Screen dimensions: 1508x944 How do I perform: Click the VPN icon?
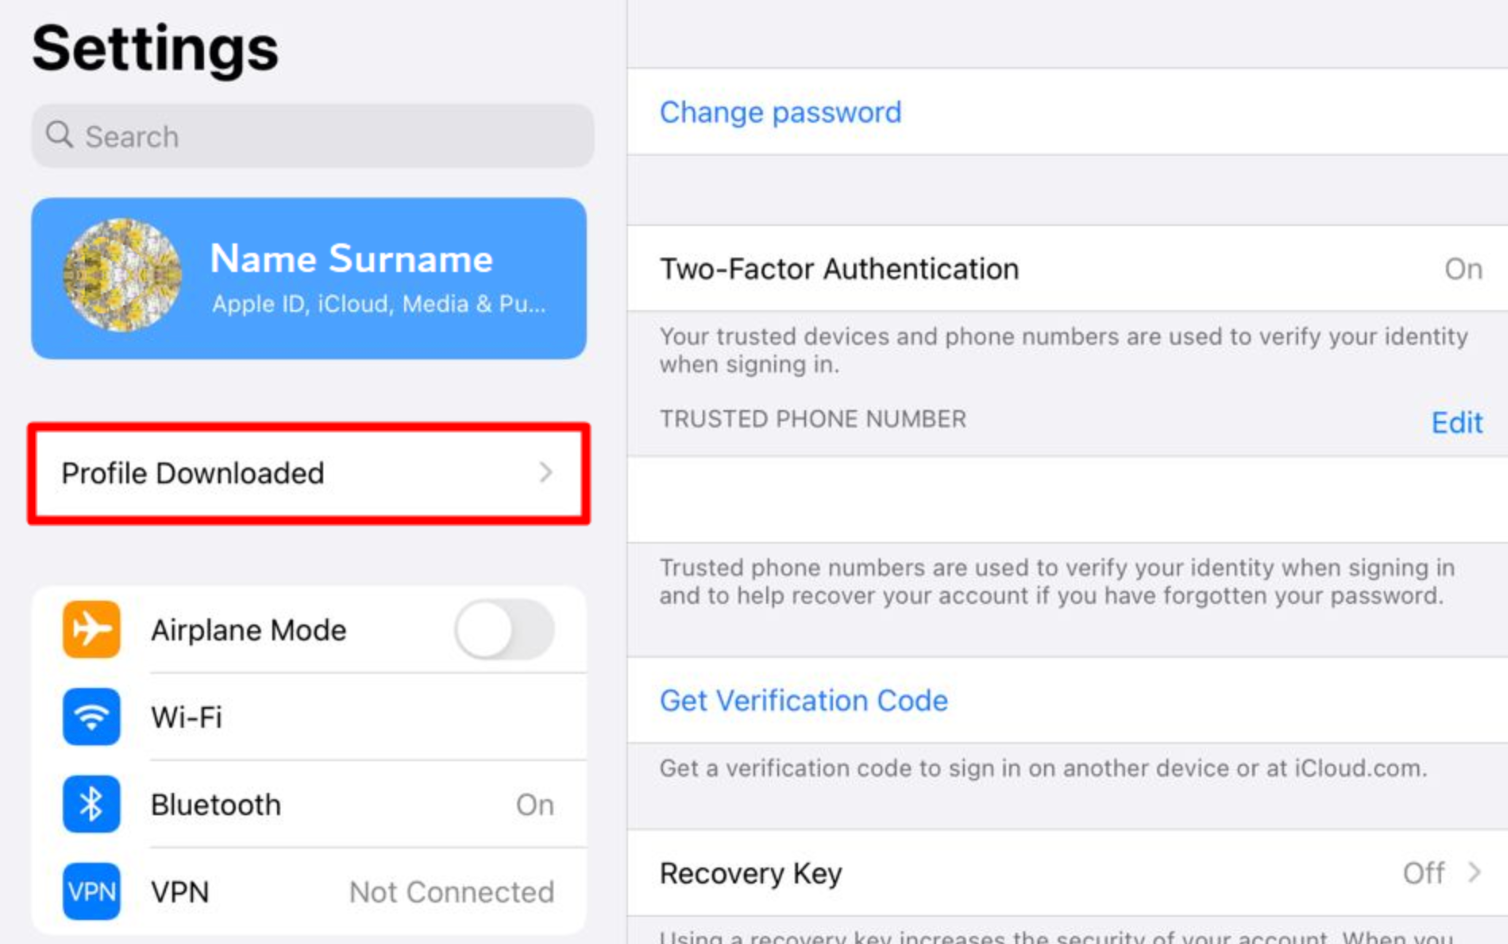click(x=91, y=891)
